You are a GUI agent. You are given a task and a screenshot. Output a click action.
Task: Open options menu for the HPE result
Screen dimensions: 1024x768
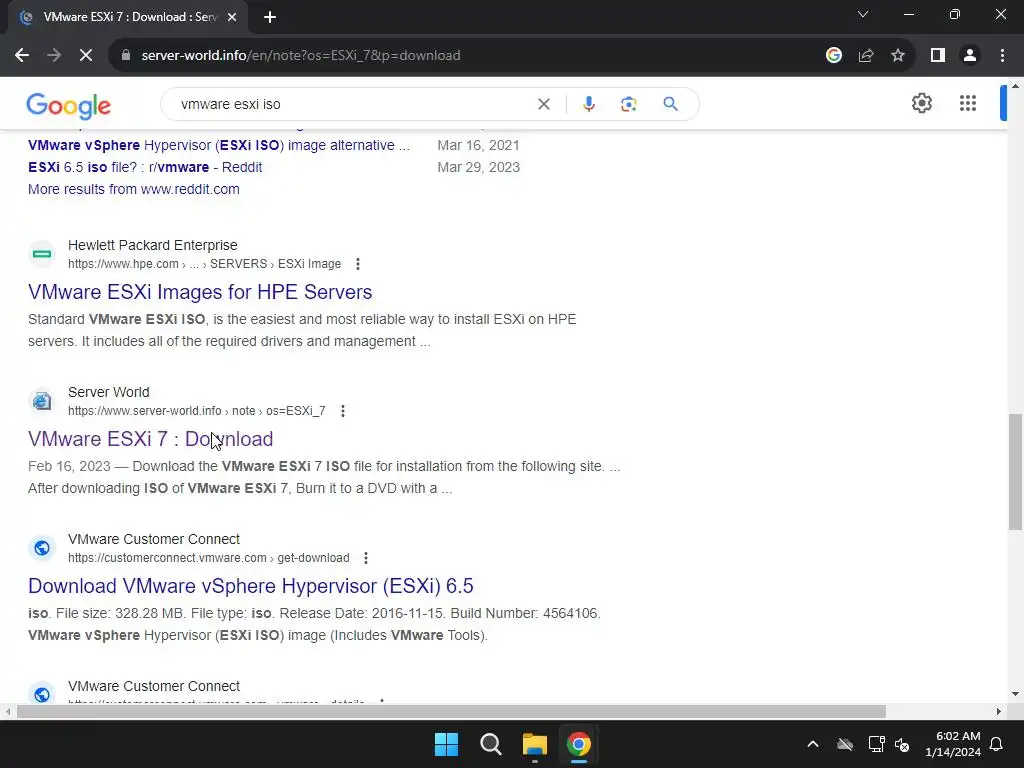pos(357,264)
